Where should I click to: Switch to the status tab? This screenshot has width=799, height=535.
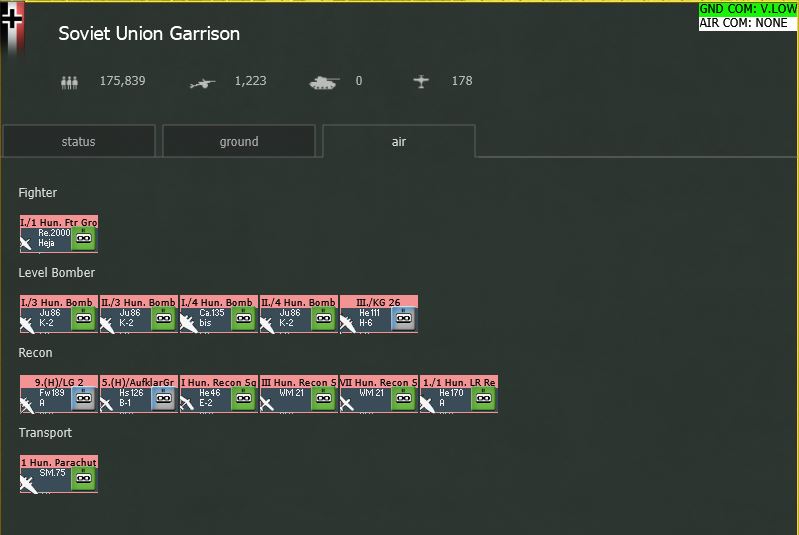click(x=78, y=141)
